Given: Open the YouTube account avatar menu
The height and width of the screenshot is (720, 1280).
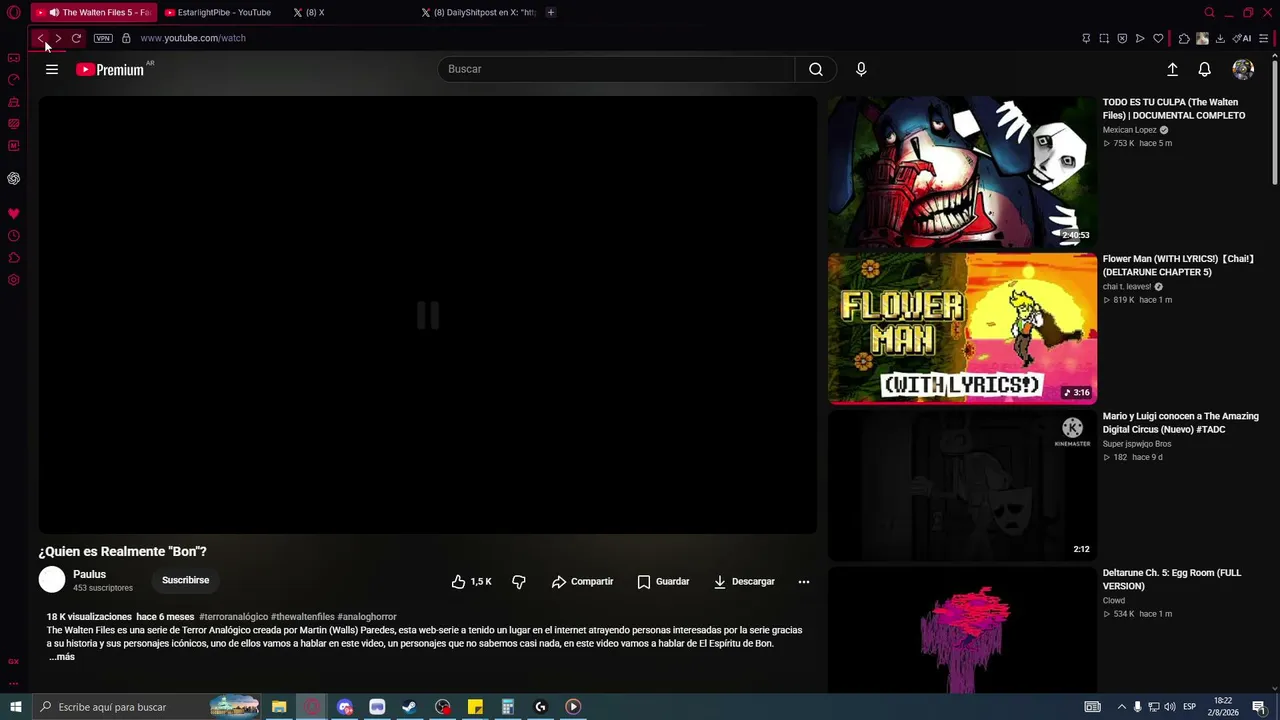Looking at the screenshot, I should 1243,69.
